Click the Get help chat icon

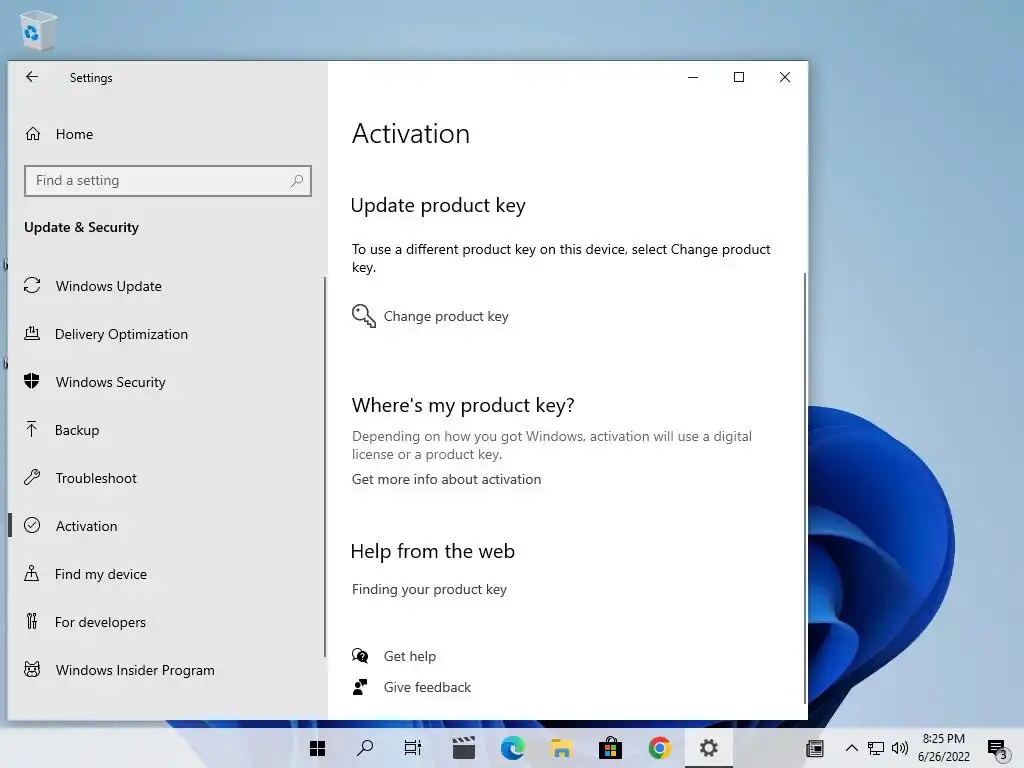pyautogui.click(x=360, y=656)
